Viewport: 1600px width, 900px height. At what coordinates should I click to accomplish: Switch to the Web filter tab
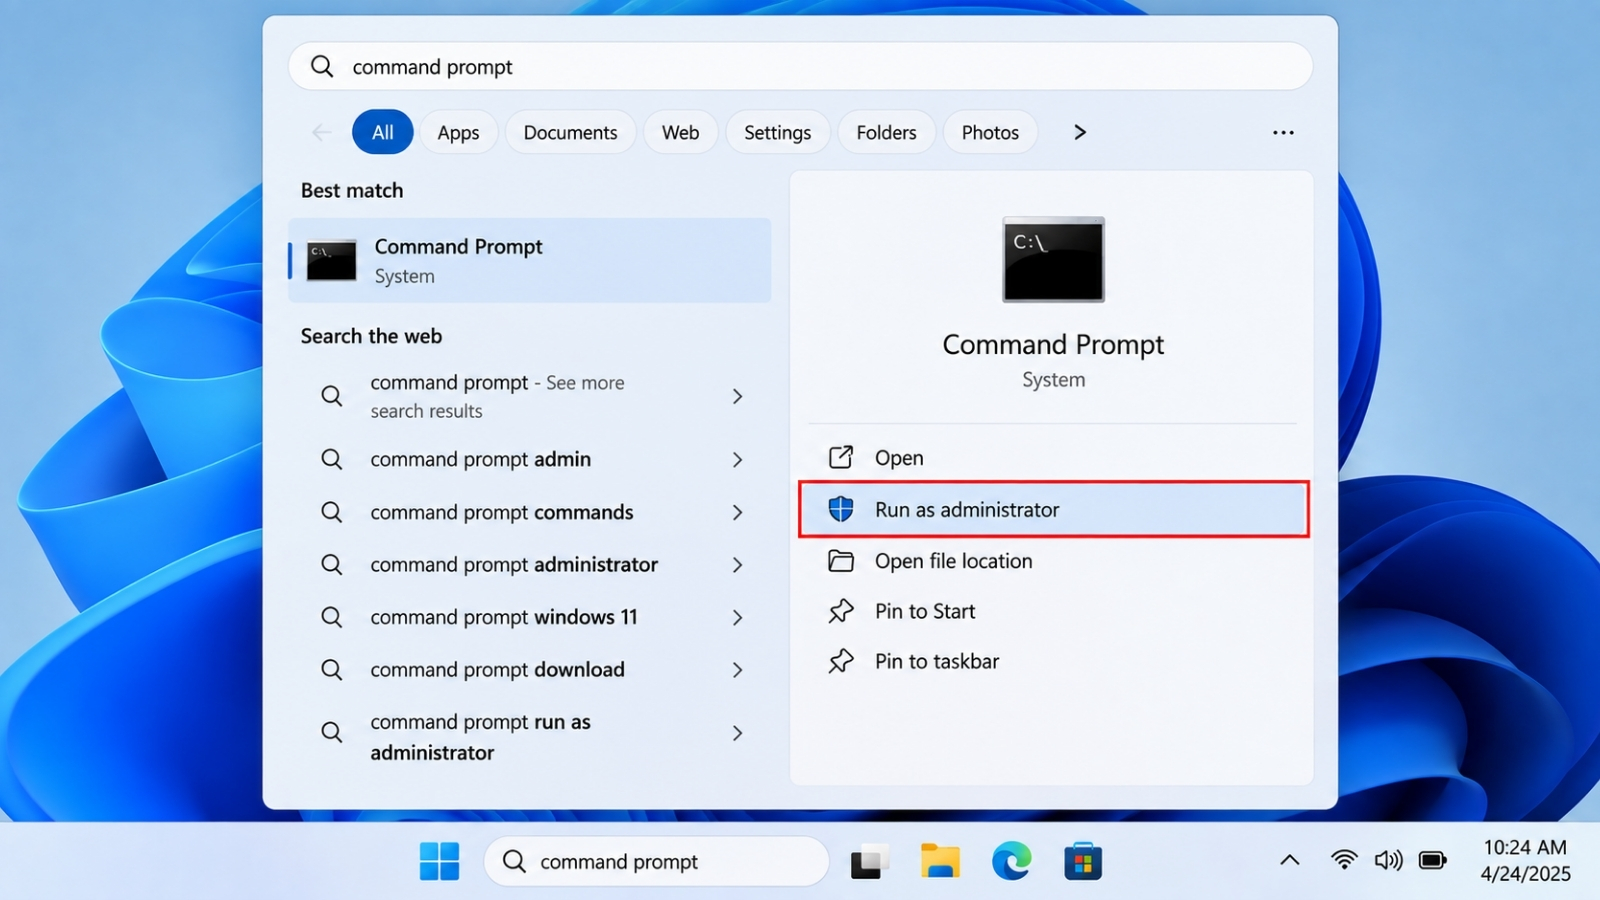point(680,132)
